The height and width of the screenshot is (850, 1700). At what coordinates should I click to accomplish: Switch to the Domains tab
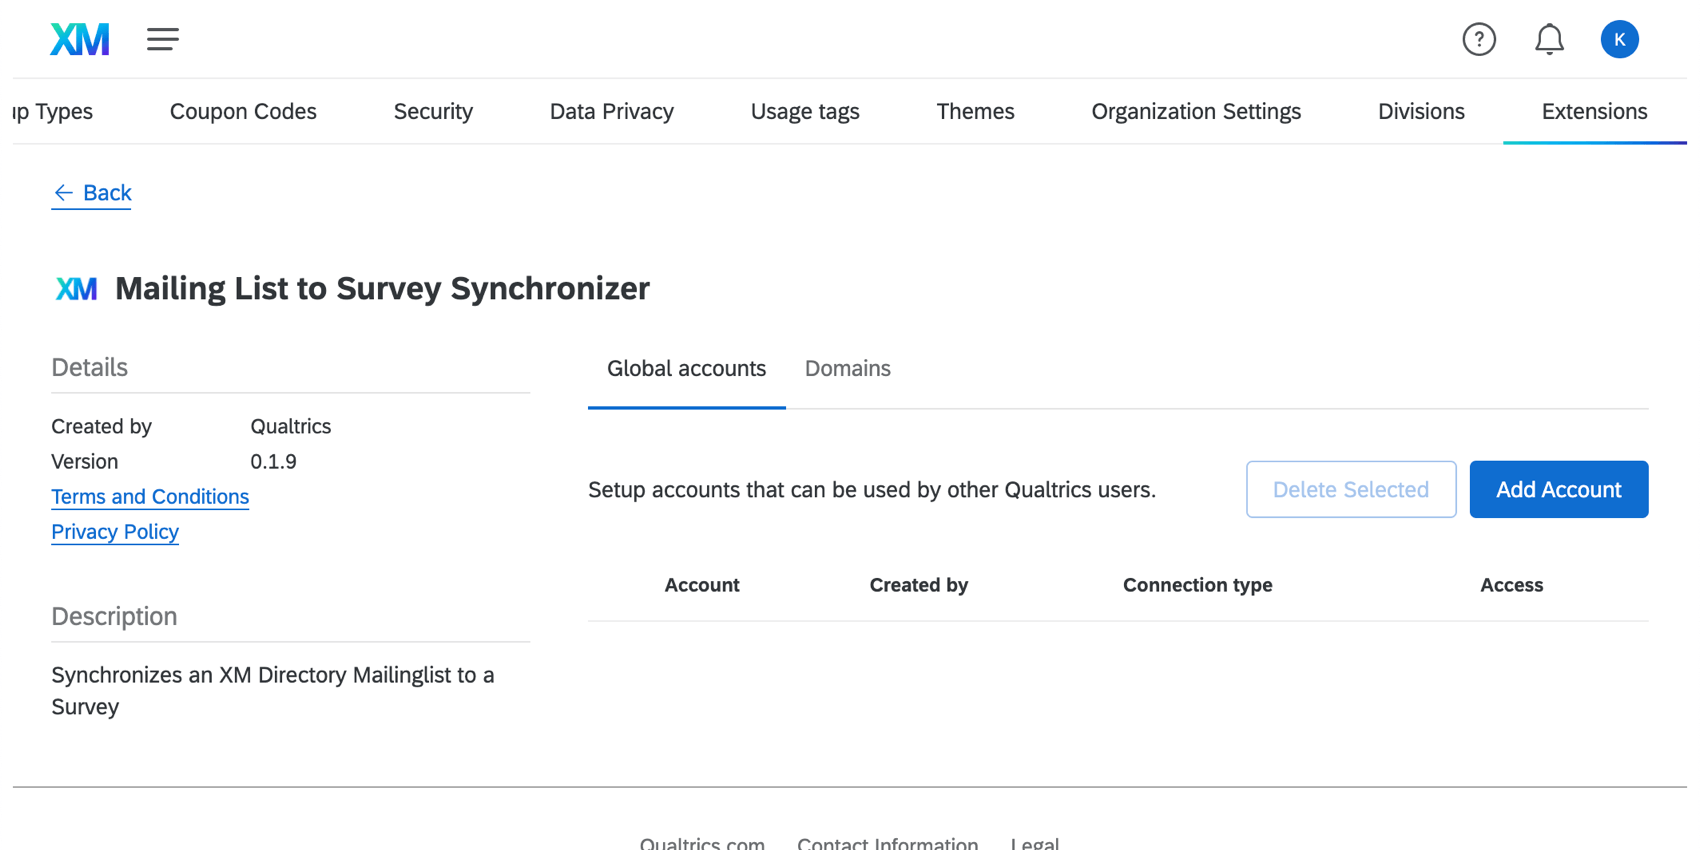(x=847, y=369)
